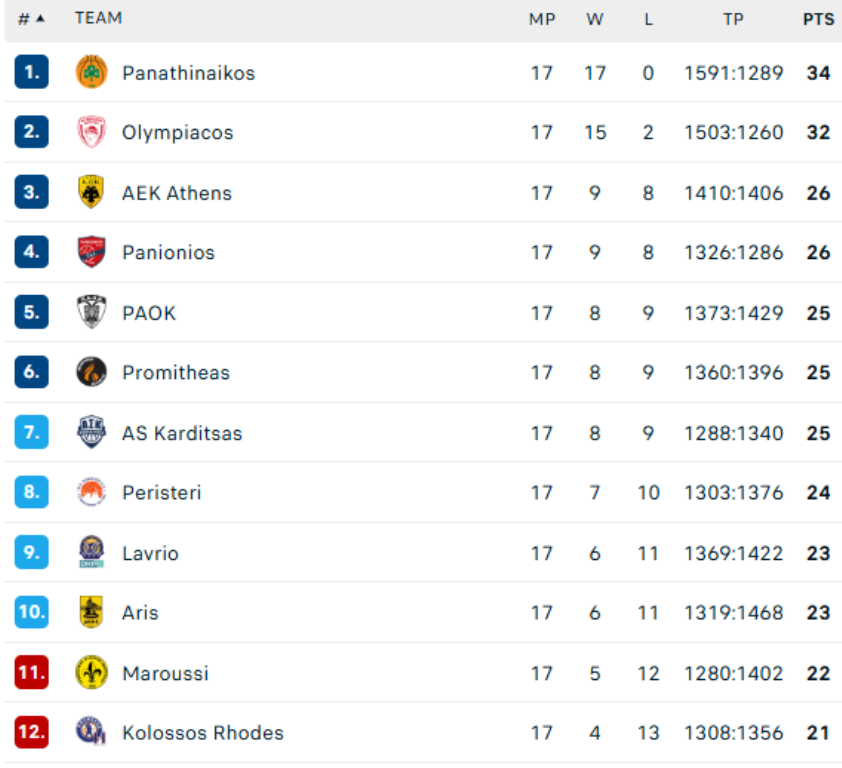Screen dimensions: 842x768
Task: Click the red rank 11 badge
Action: [31, 672]
